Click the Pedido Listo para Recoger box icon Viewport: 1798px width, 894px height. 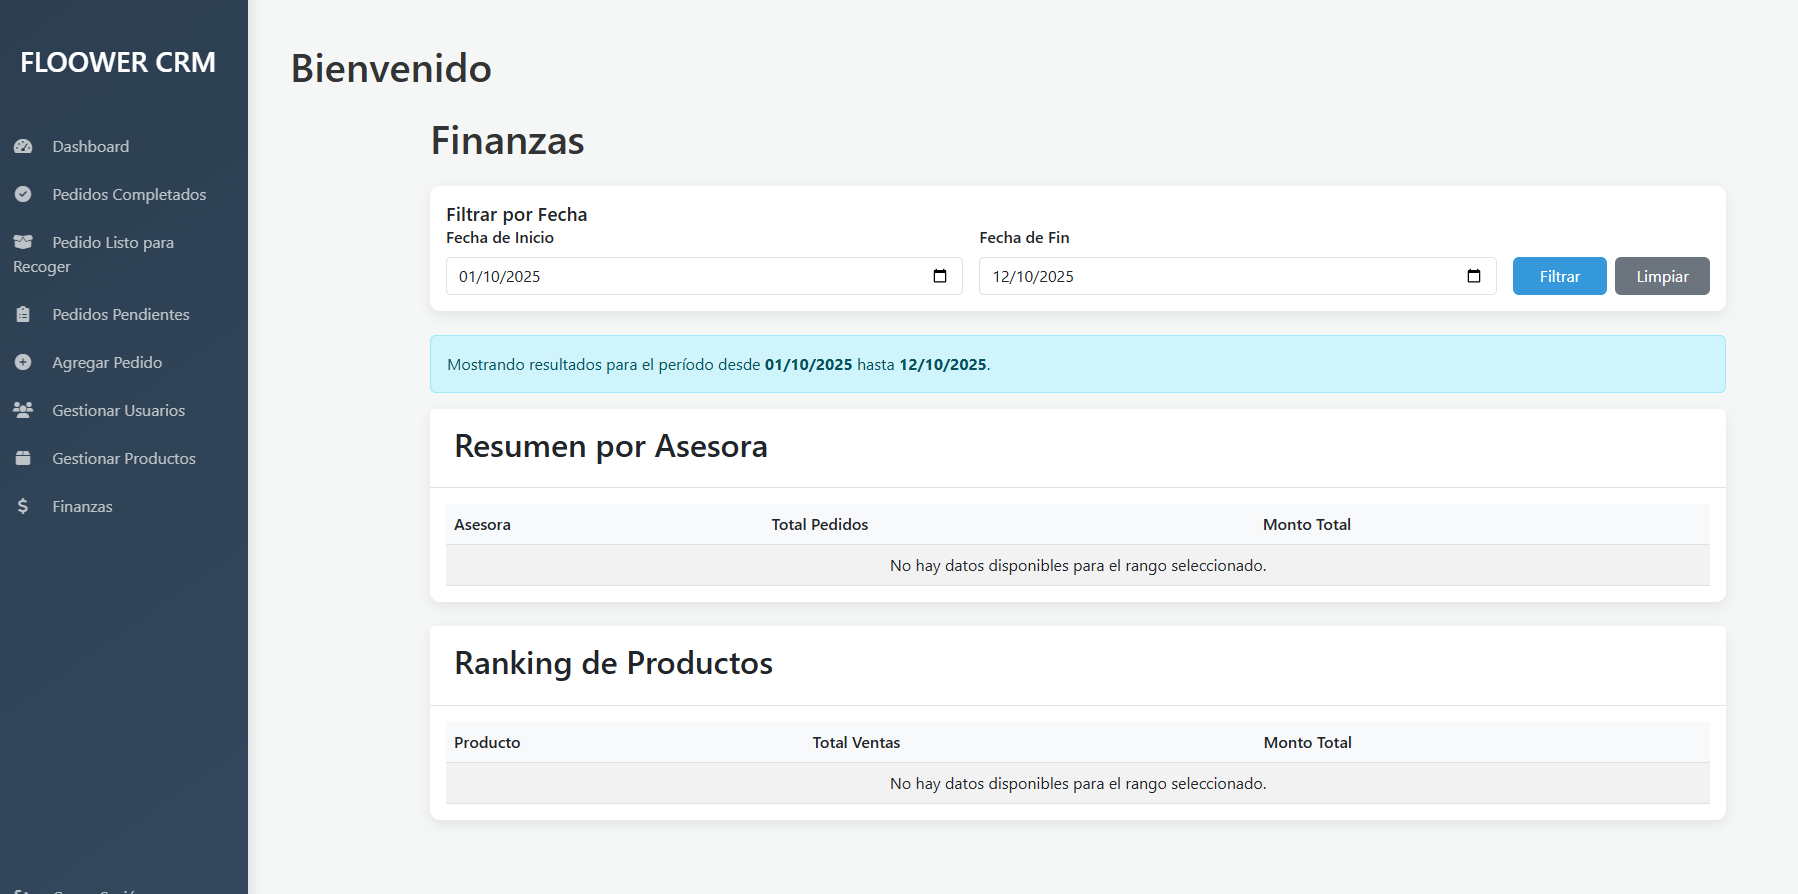point(23,242)
